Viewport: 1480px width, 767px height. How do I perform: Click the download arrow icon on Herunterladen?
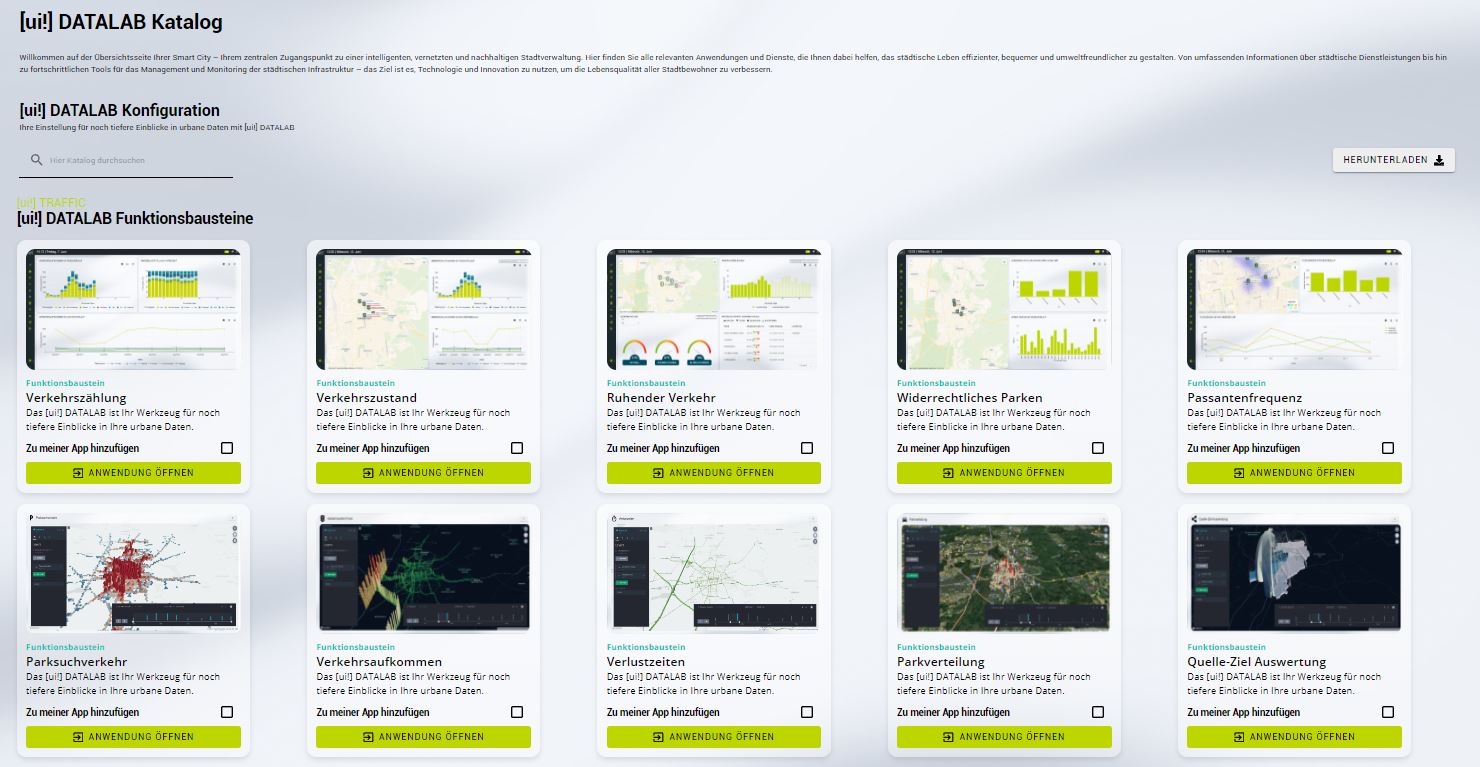point(1439,160)
